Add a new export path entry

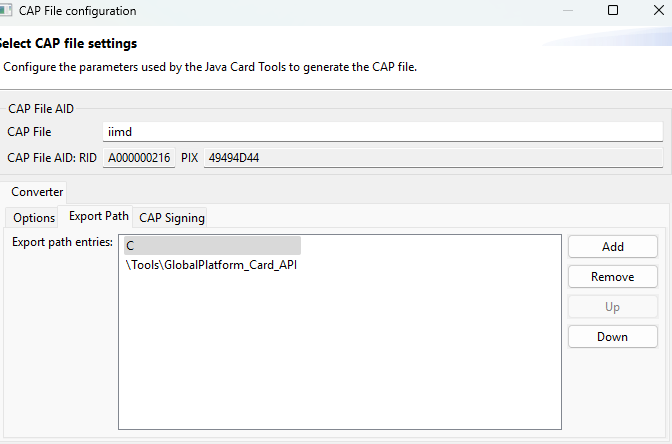tap(613, 247)
